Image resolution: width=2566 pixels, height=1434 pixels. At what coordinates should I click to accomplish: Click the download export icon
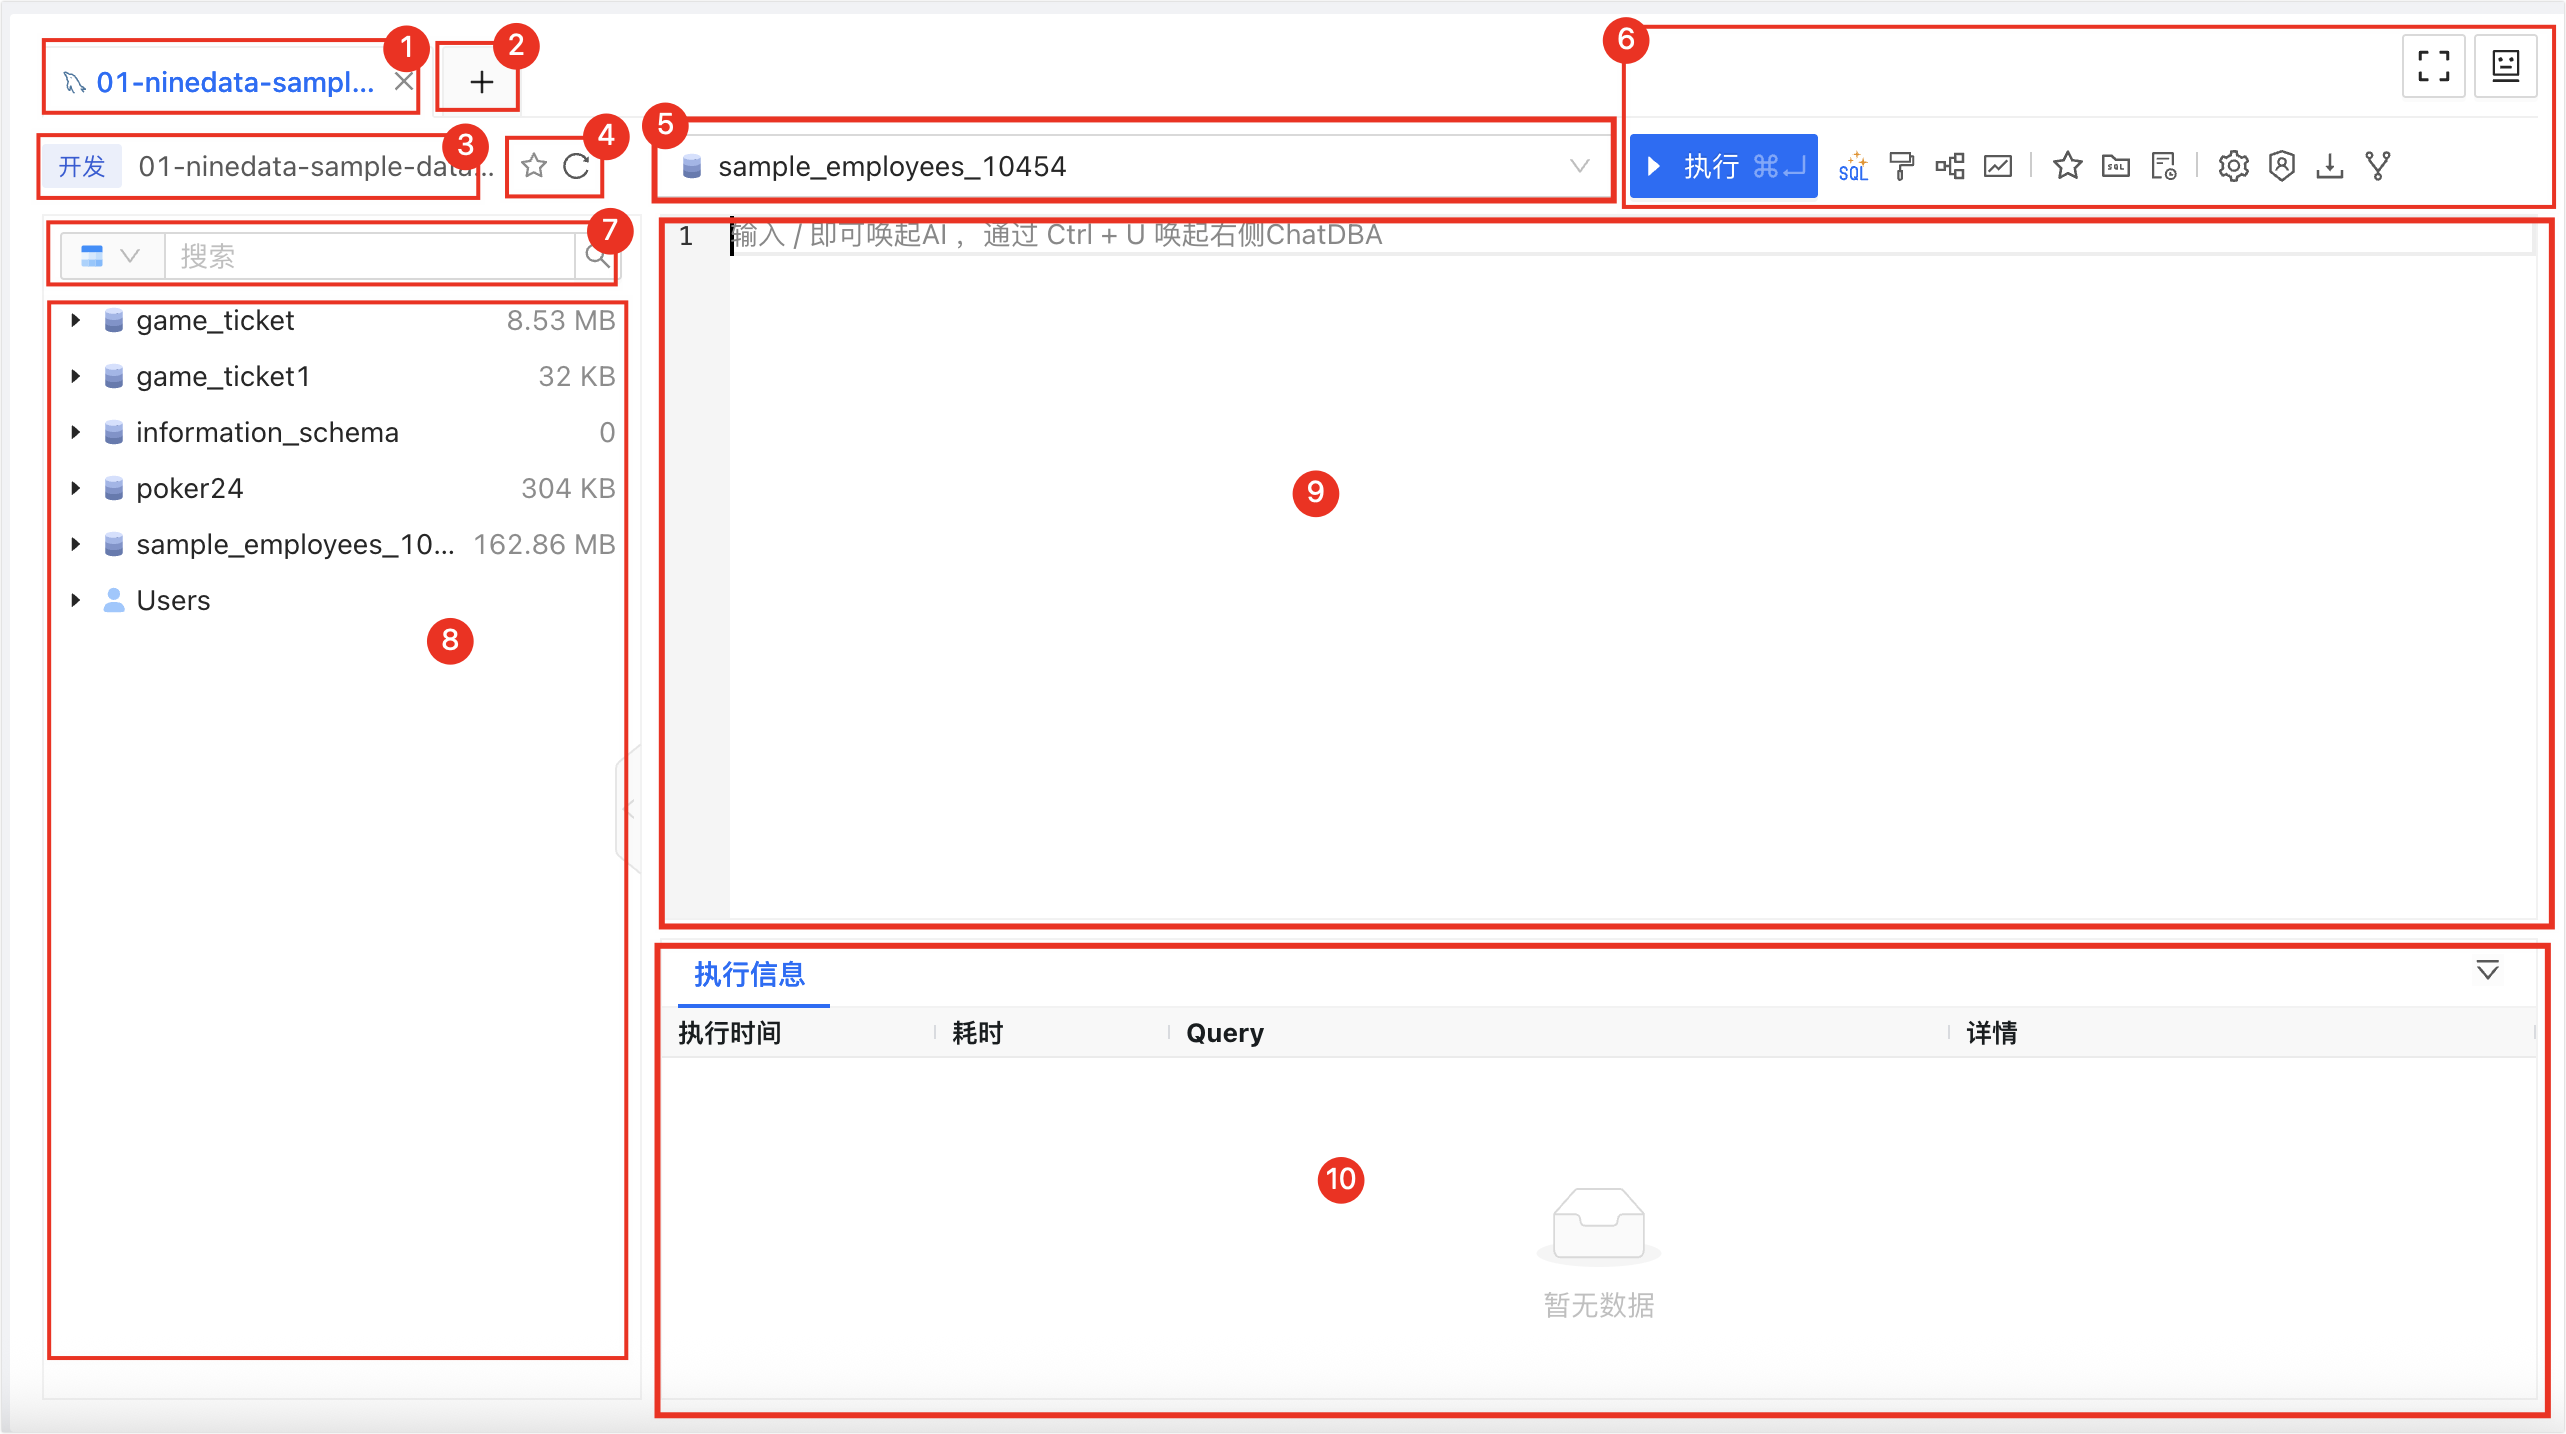[2330, 166]
